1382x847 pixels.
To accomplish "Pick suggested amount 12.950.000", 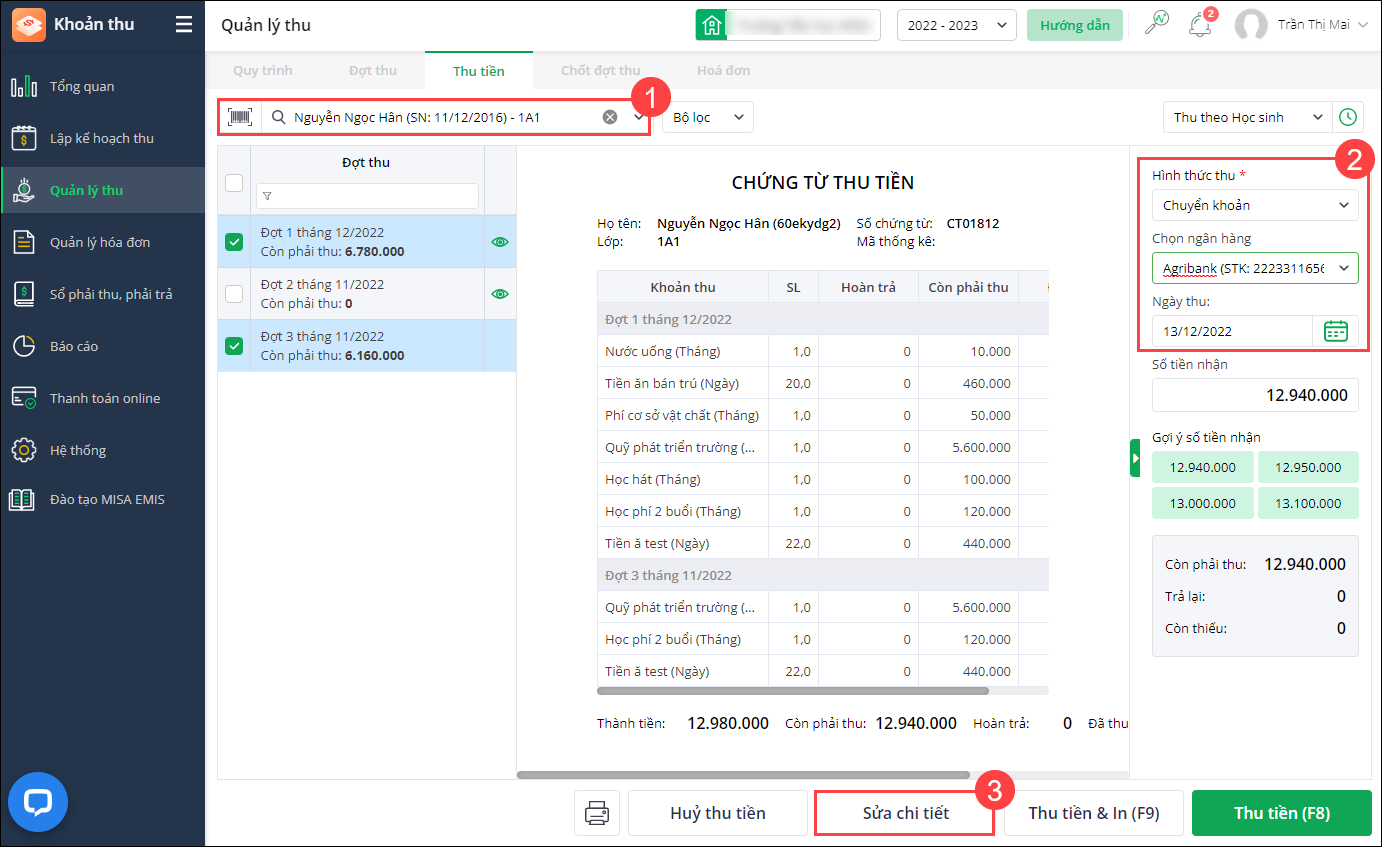I will pos(1308,467).
